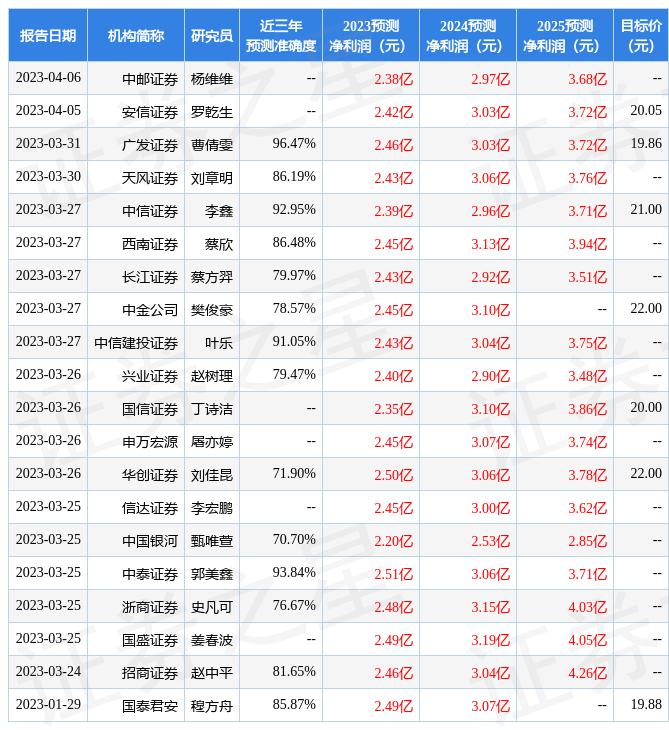
Task: Click the 机构简称 column header
Action: 136,35
